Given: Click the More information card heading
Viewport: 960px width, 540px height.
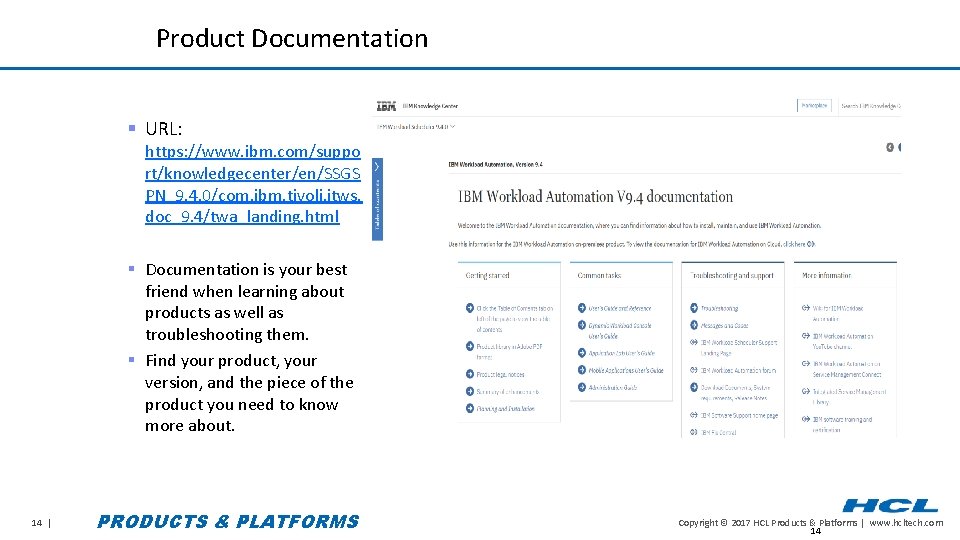Looking at the screenshot, I should [x=827, y=276].
